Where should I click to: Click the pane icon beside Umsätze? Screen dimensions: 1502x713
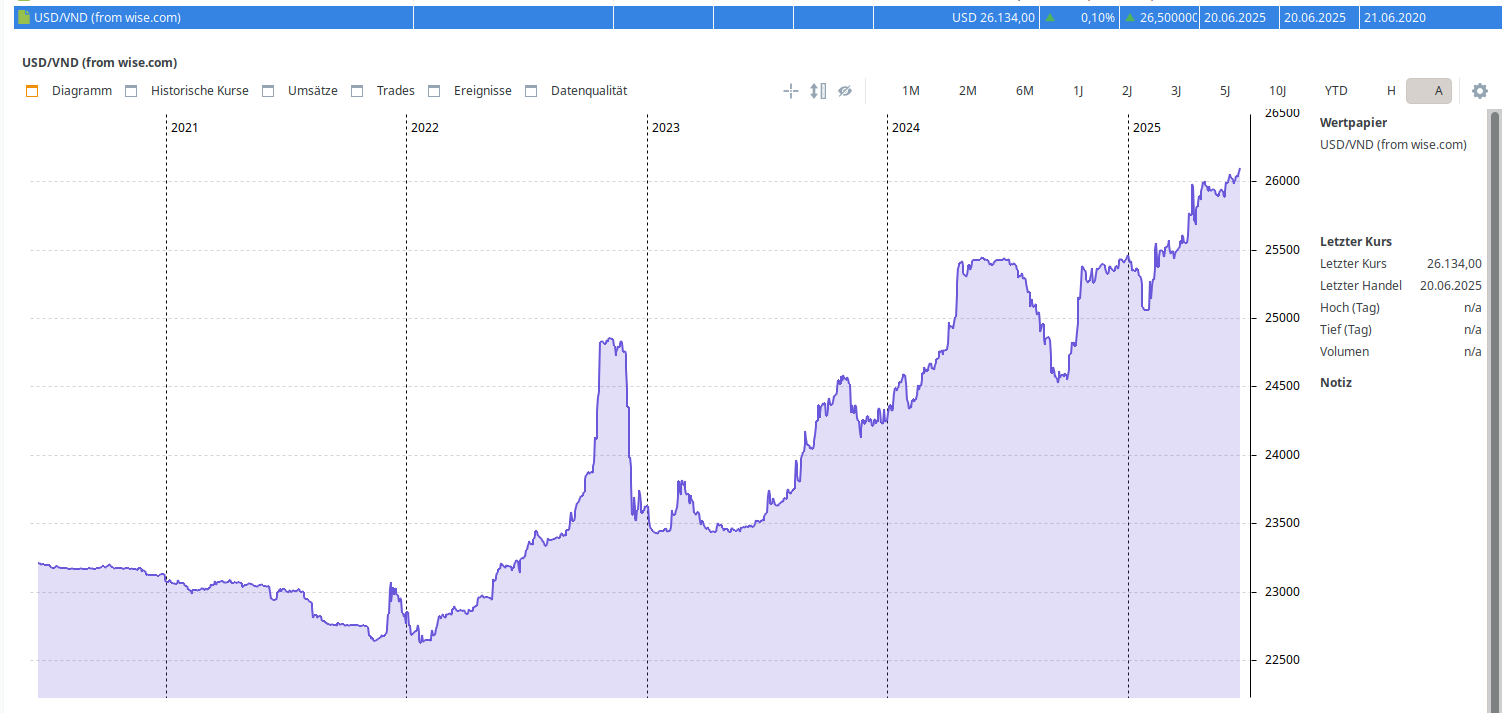point(268,91)
